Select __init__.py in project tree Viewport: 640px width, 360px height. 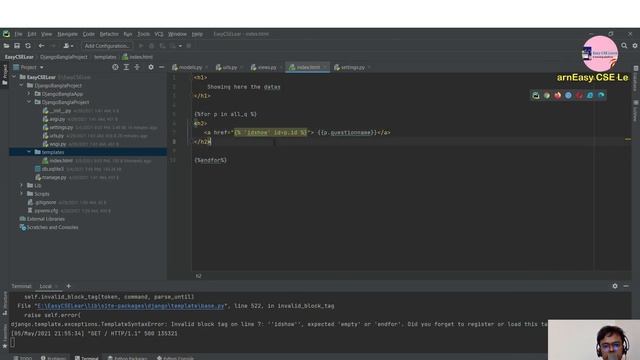click(61, 111)
